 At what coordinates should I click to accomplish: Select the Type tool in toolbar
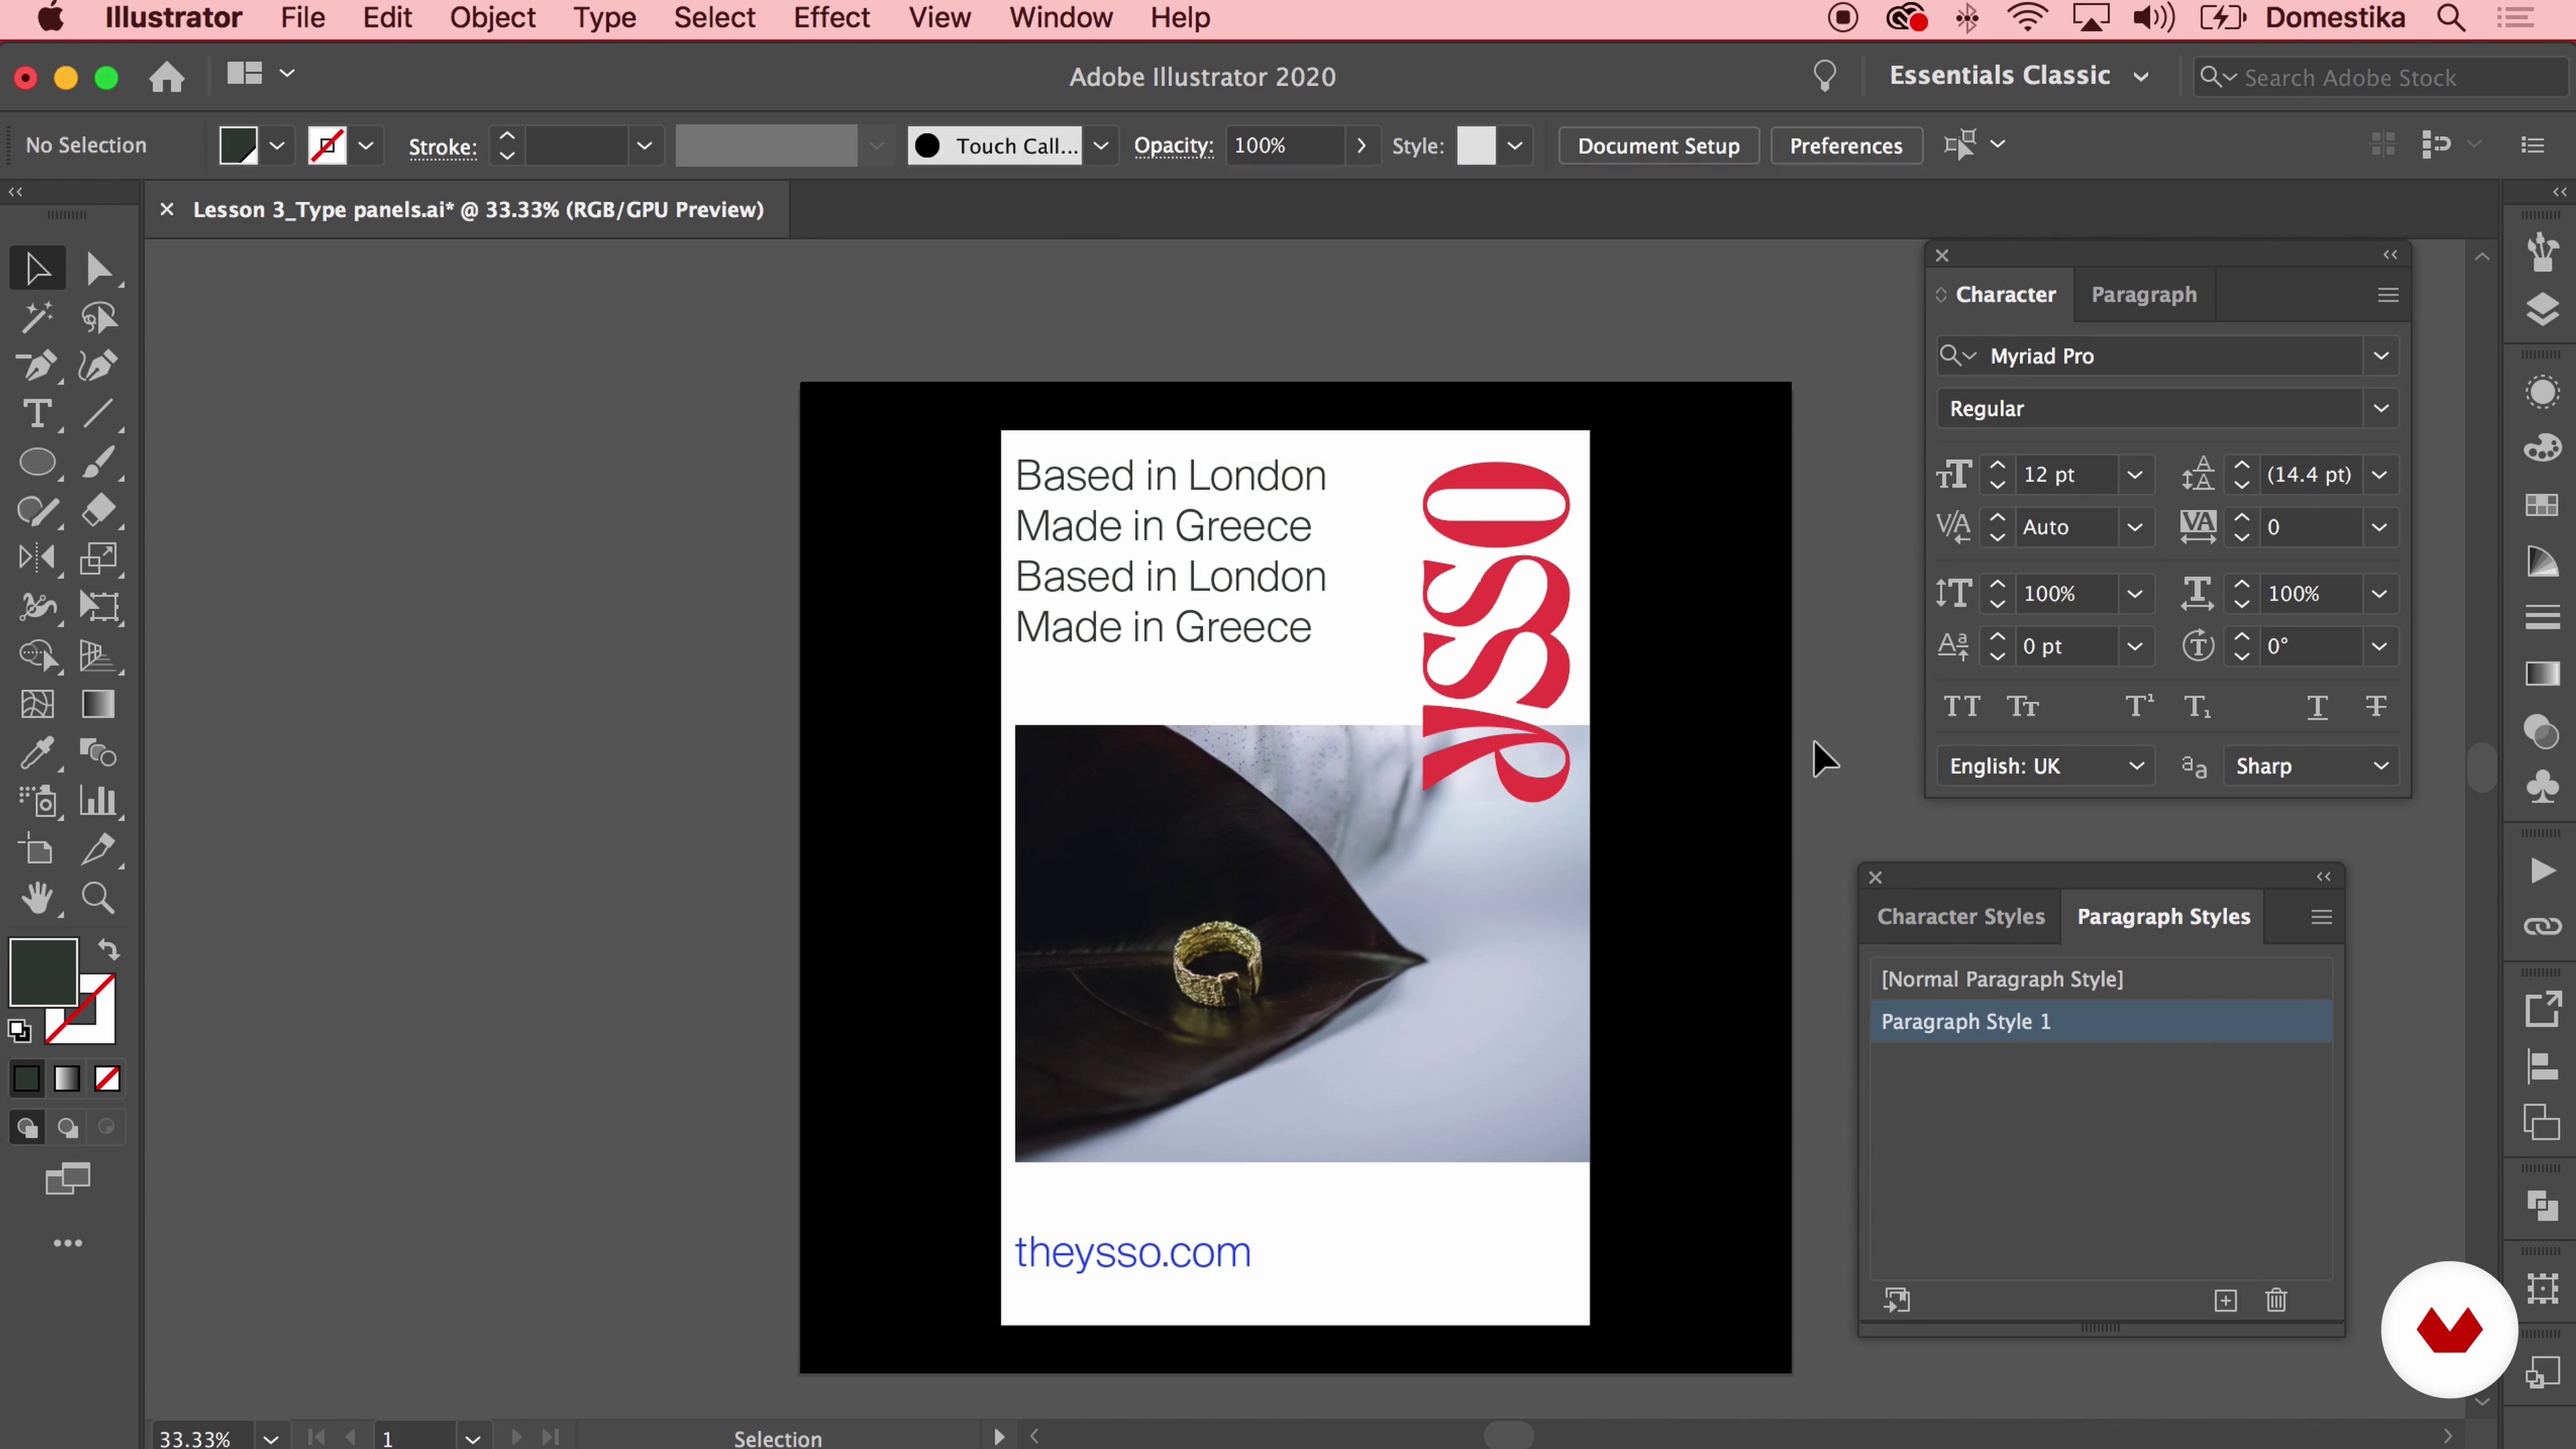[36, 414]
